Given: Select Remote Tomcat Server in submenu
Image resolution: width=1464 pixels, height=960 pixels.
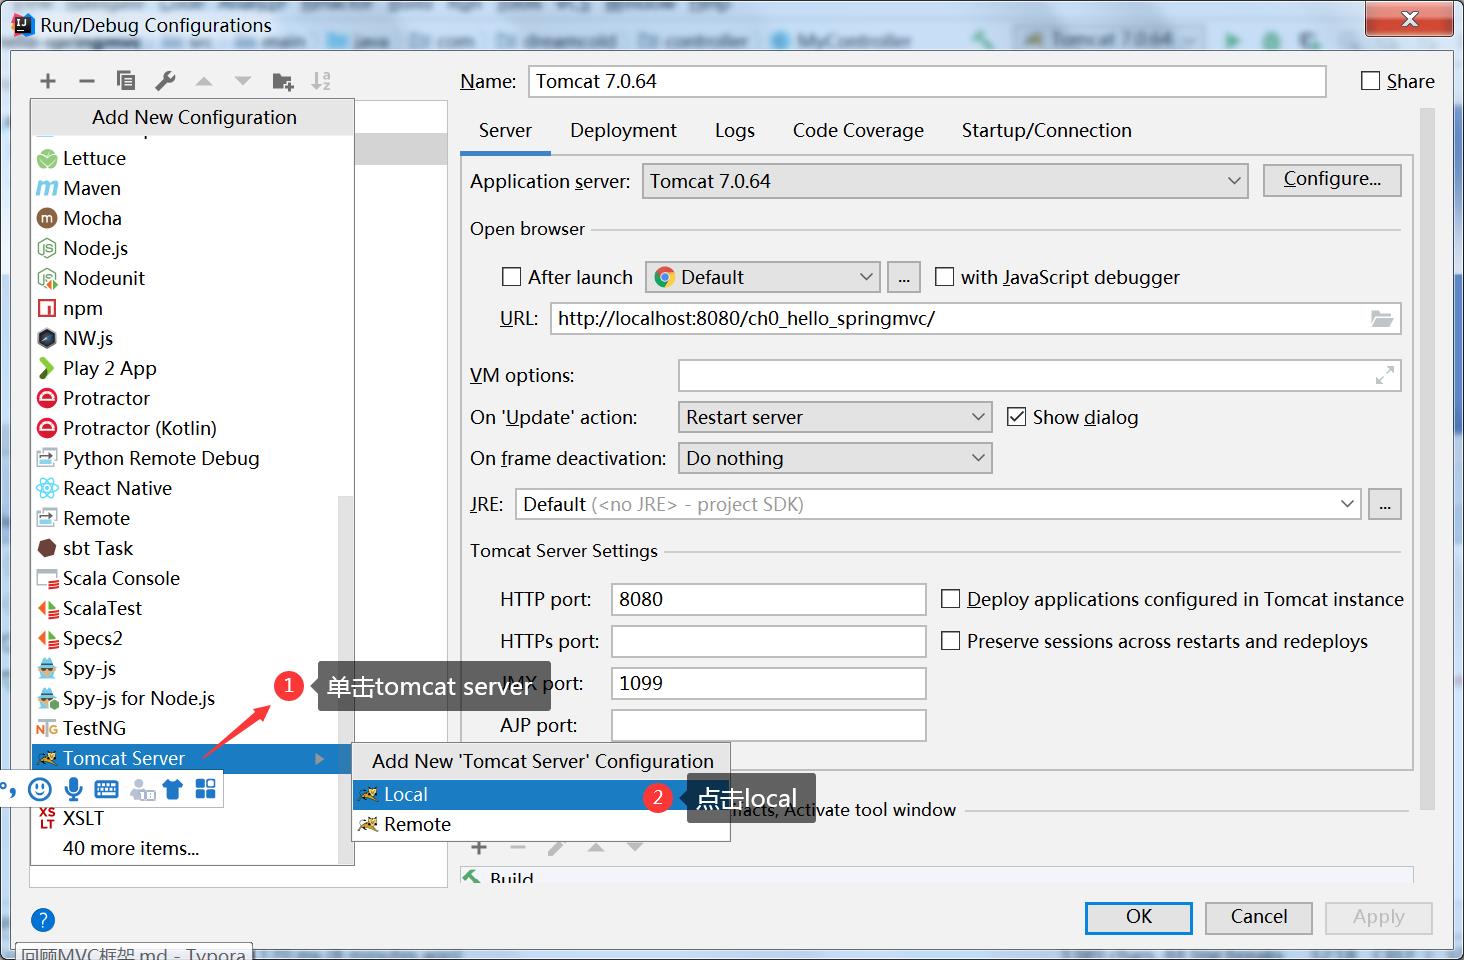Looking at the screenshot, I should click(541, 824).
